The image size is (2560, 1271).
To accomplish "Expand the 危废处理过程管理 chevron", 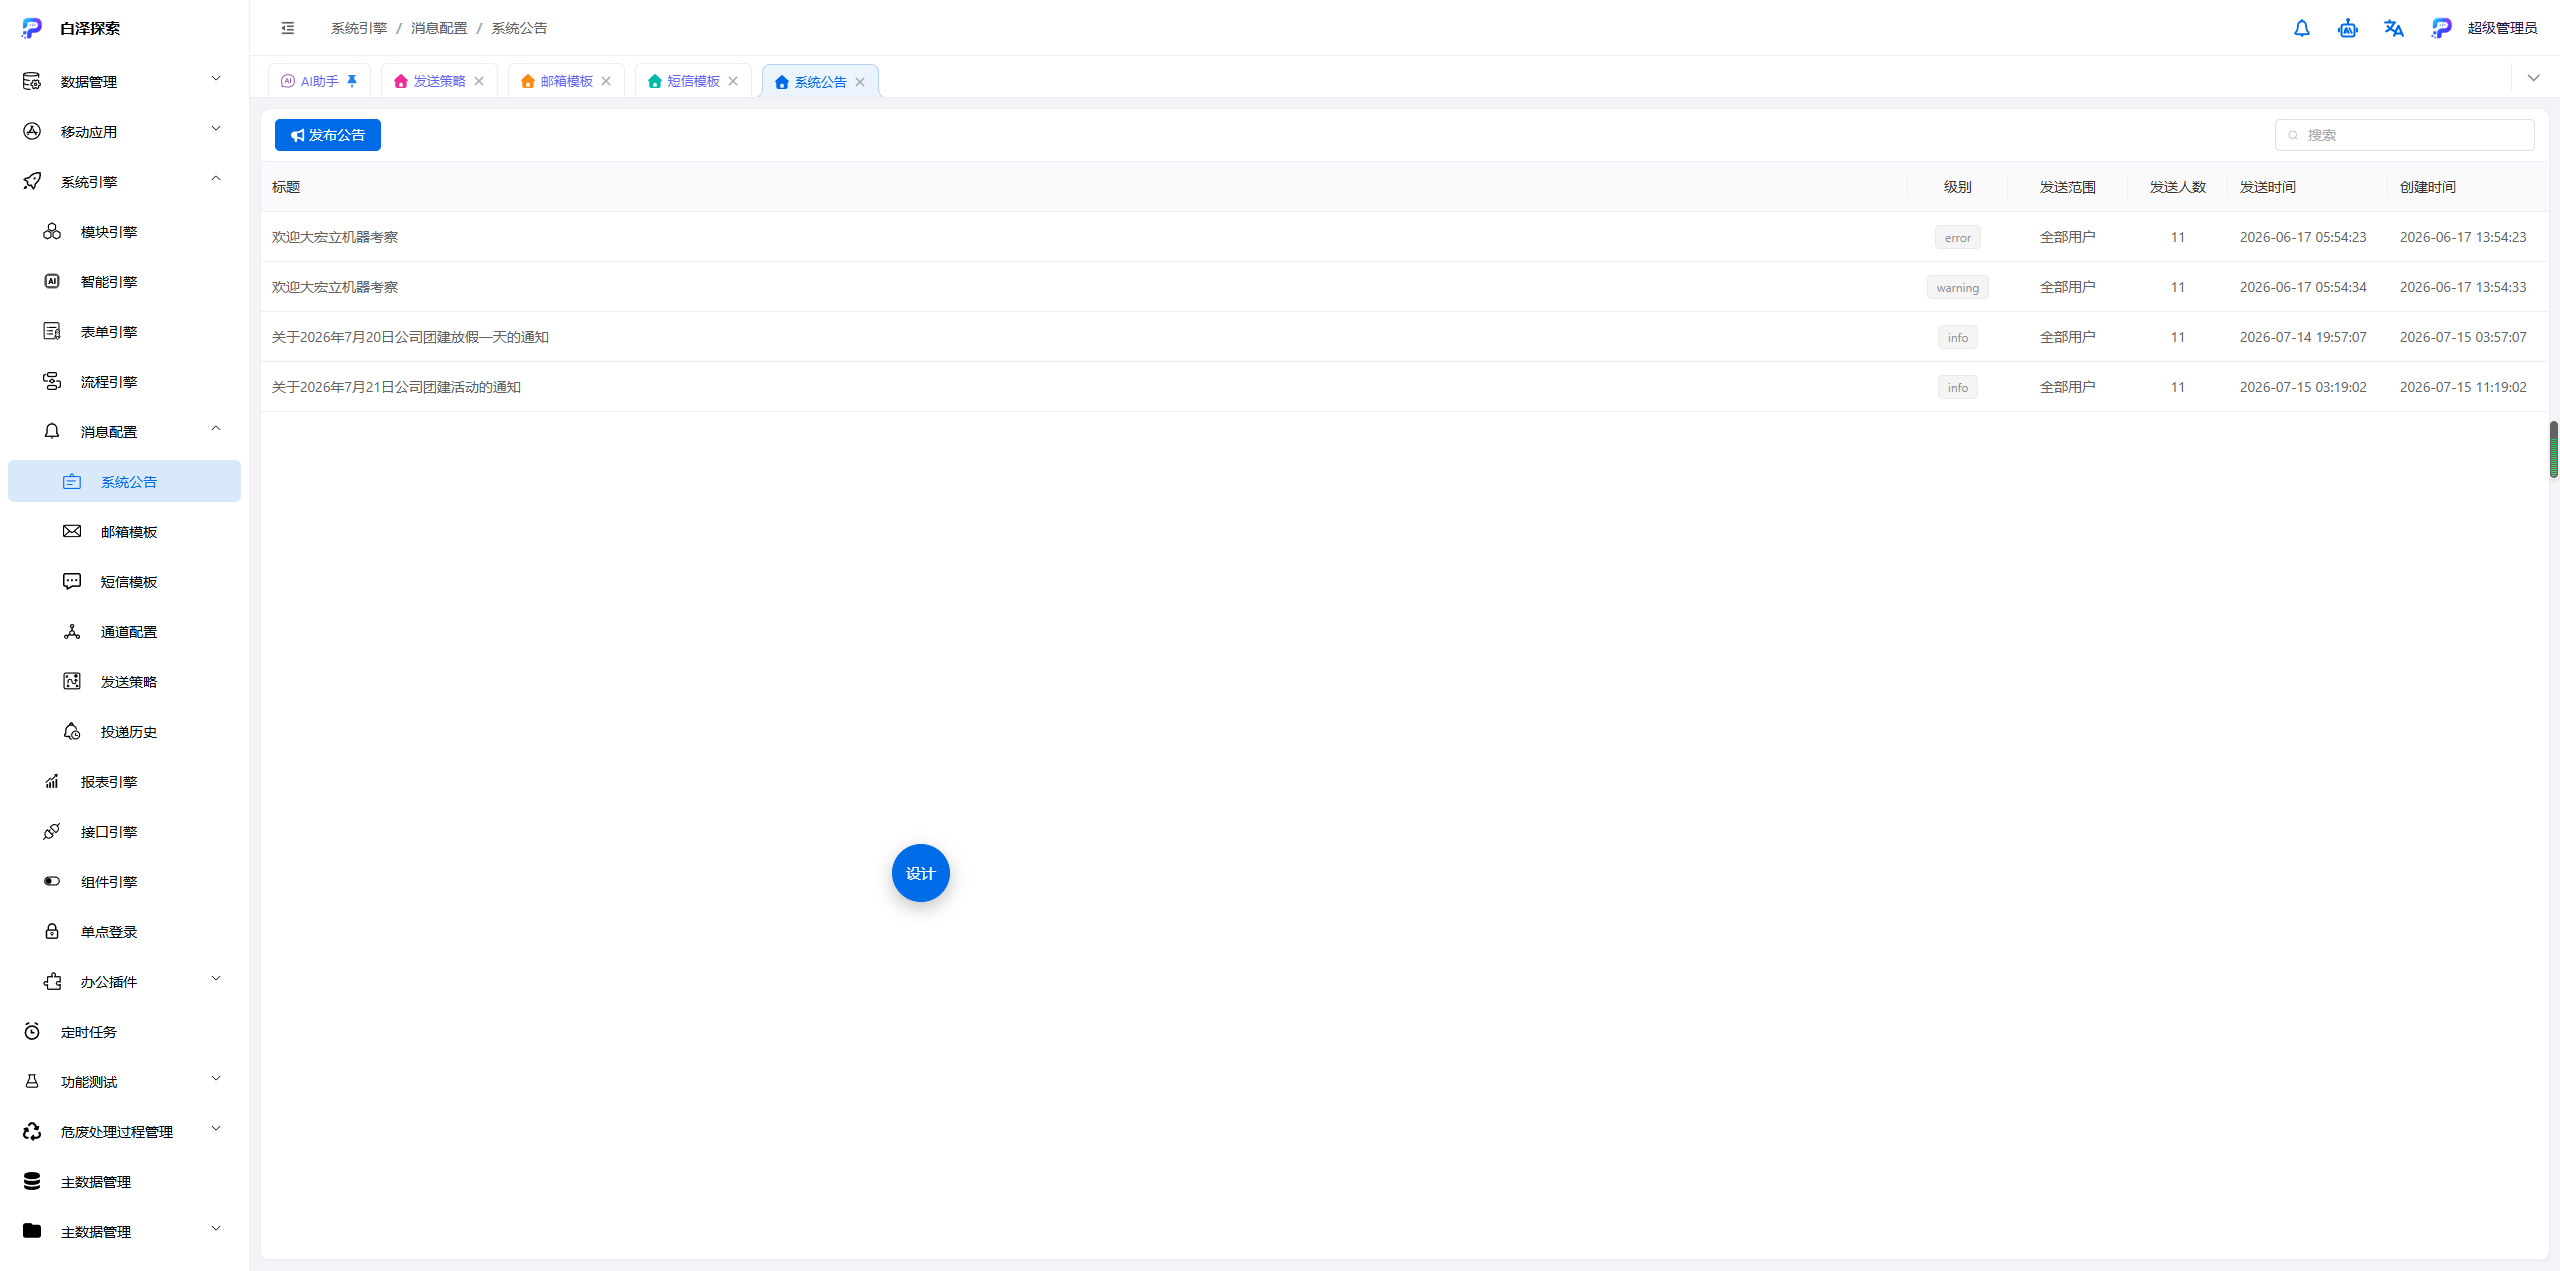I will click(x=216, y=1129).
